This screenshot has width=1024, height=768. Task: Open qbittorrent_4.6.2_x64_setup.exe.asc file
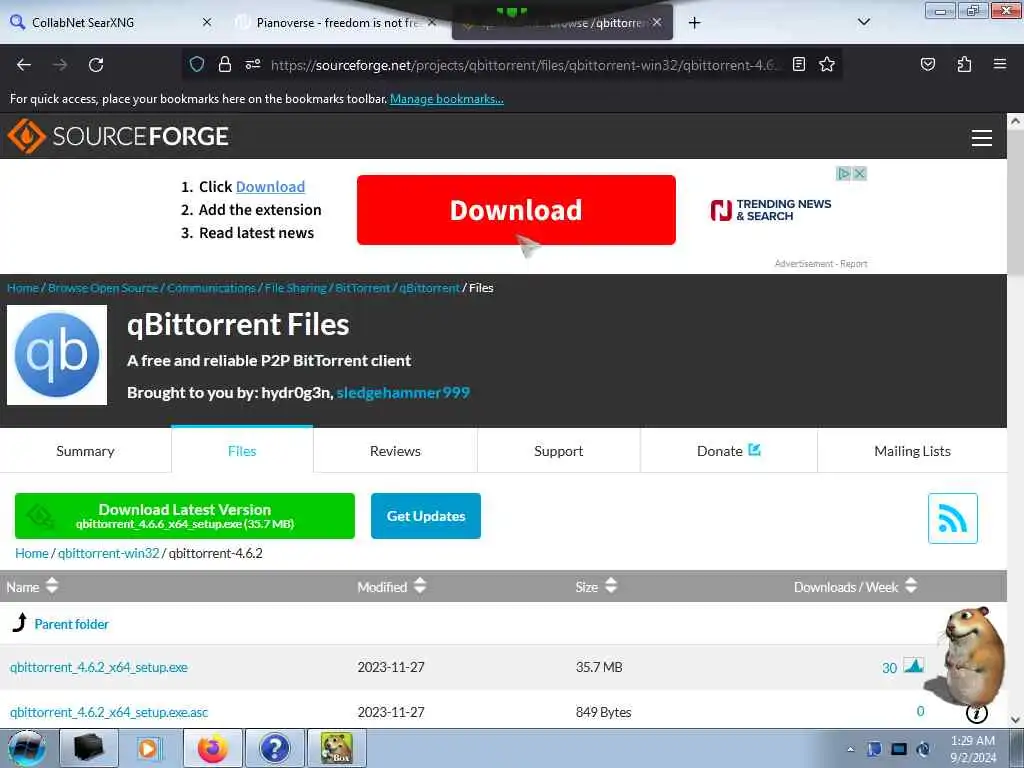click(109, 712)
